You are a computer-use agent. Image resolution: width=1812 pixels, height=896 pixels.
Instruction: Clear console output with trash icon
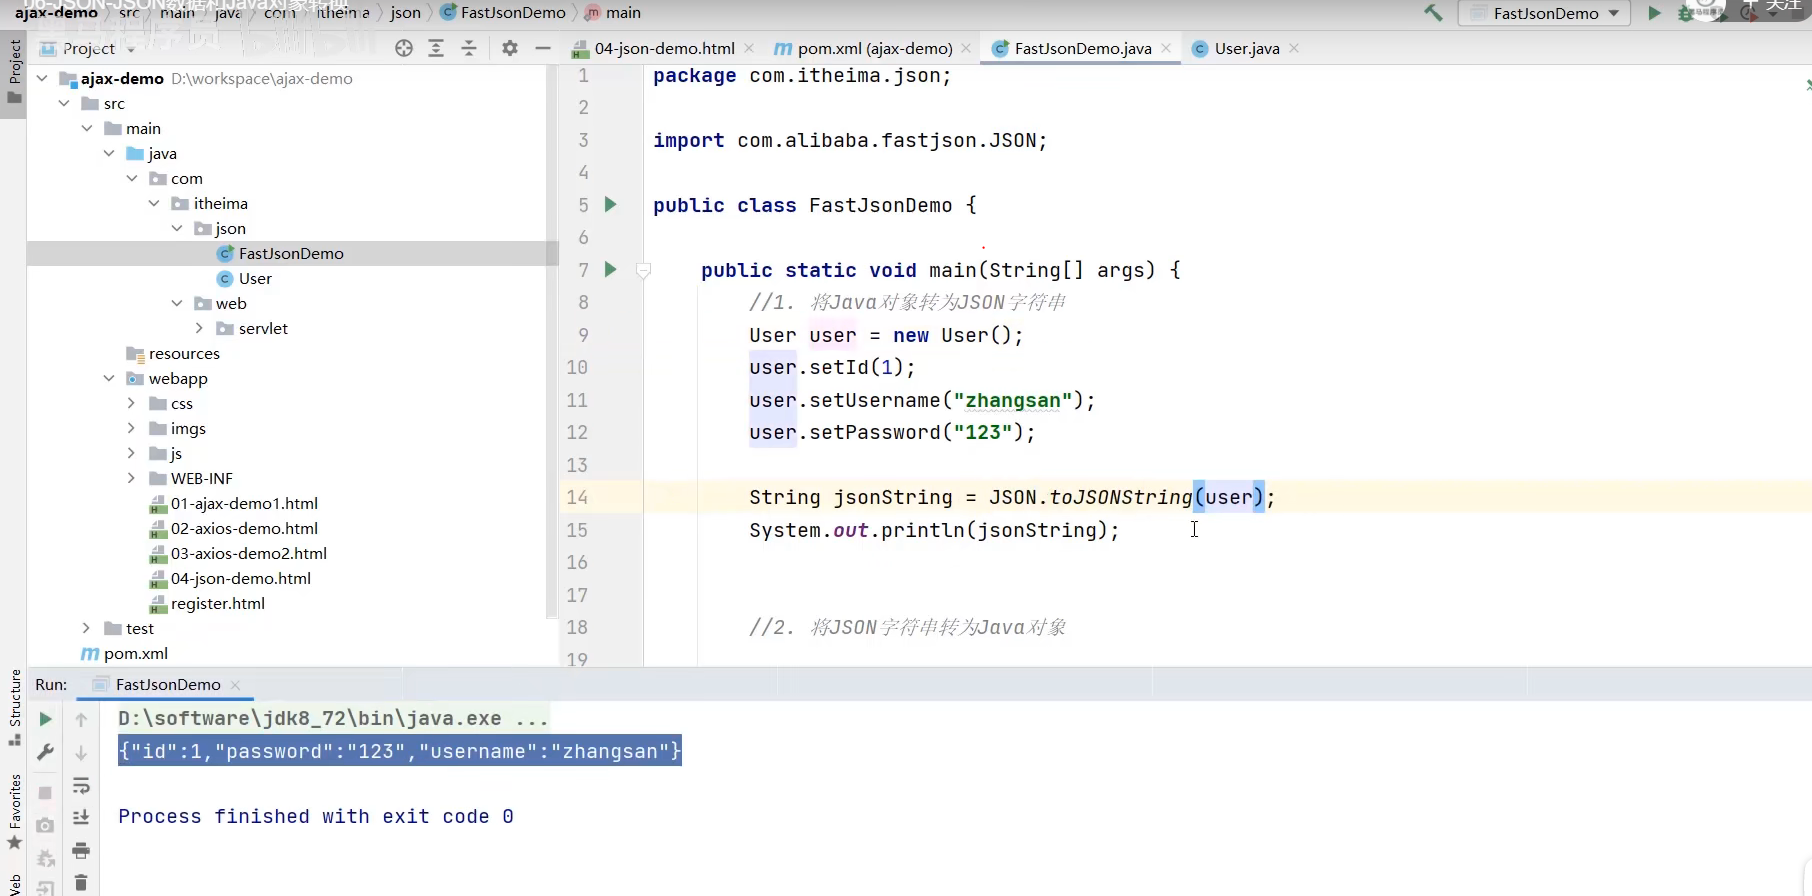pos(81,882)
